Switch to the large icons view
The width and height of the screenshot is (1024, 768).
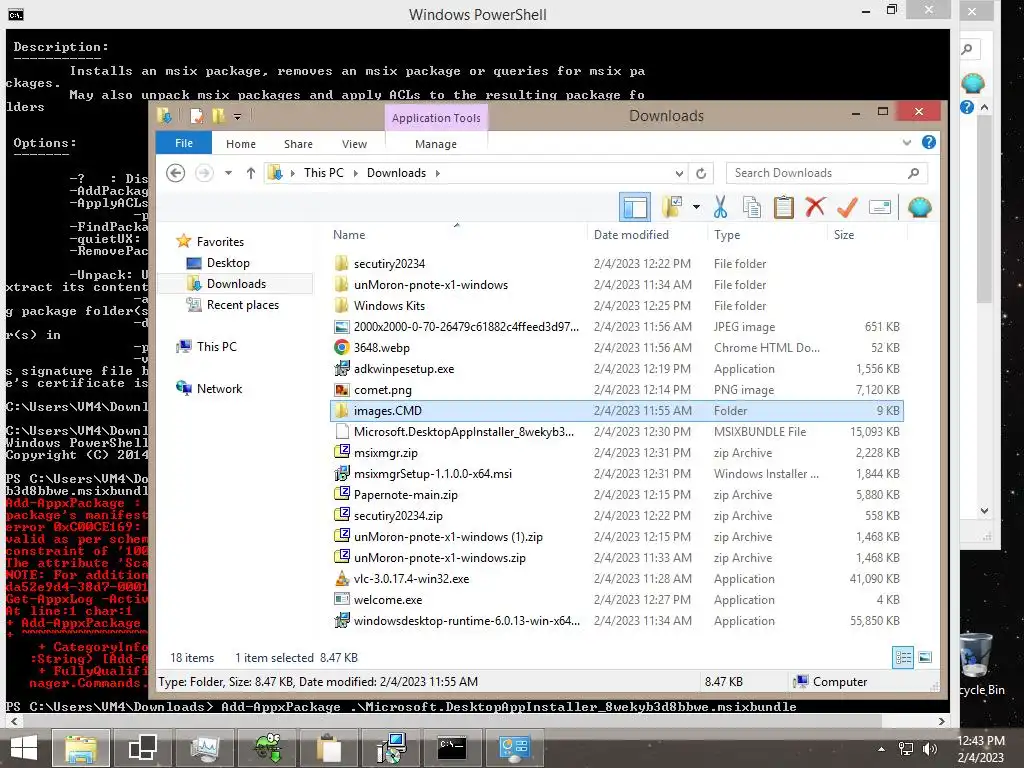[925, 657]
